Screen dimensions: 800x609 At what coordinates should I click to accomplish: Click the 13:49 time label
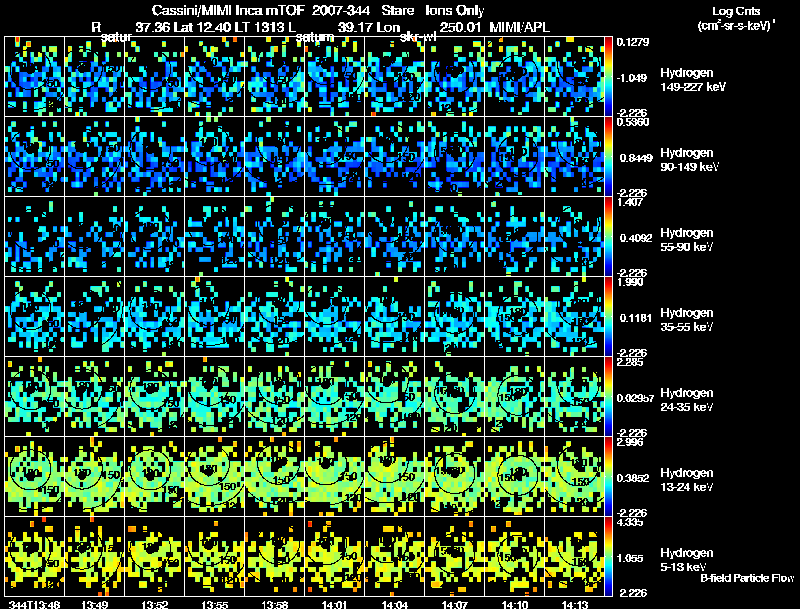click(x=94, y=604)
